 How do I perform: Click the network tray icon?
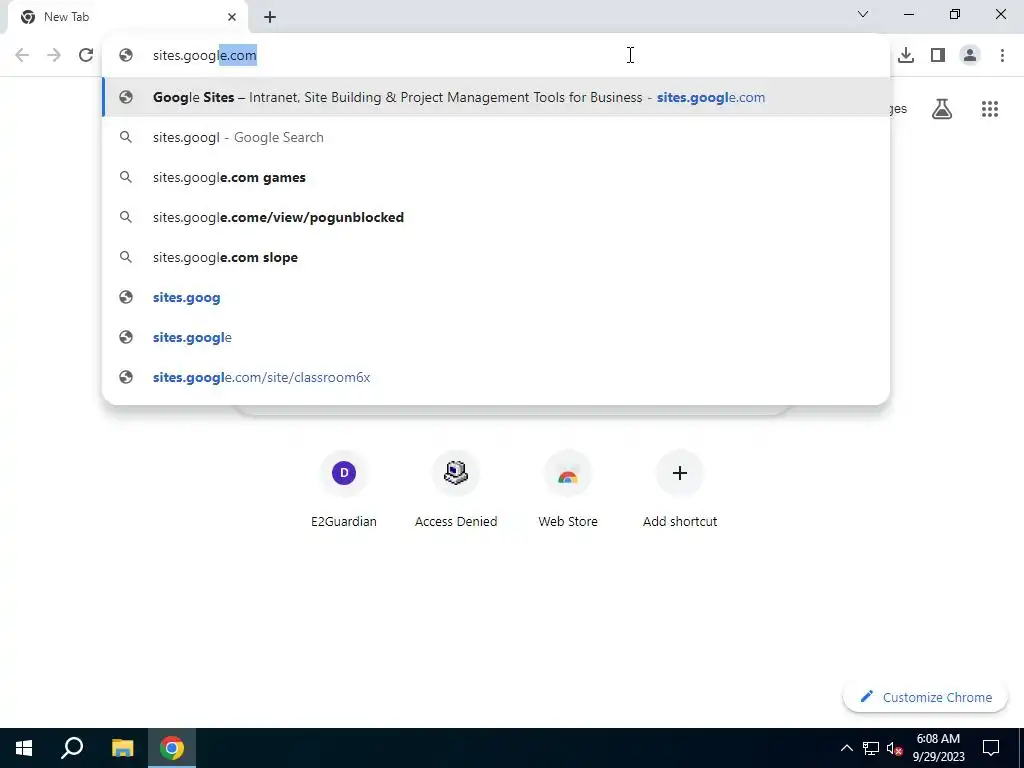[871, 748]
